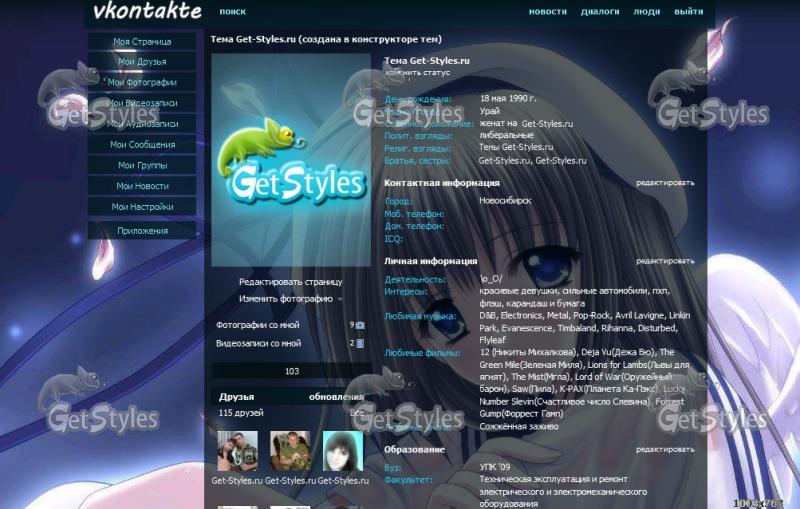
Task: Open диалоги in the top bar
Action: [600, 11]
